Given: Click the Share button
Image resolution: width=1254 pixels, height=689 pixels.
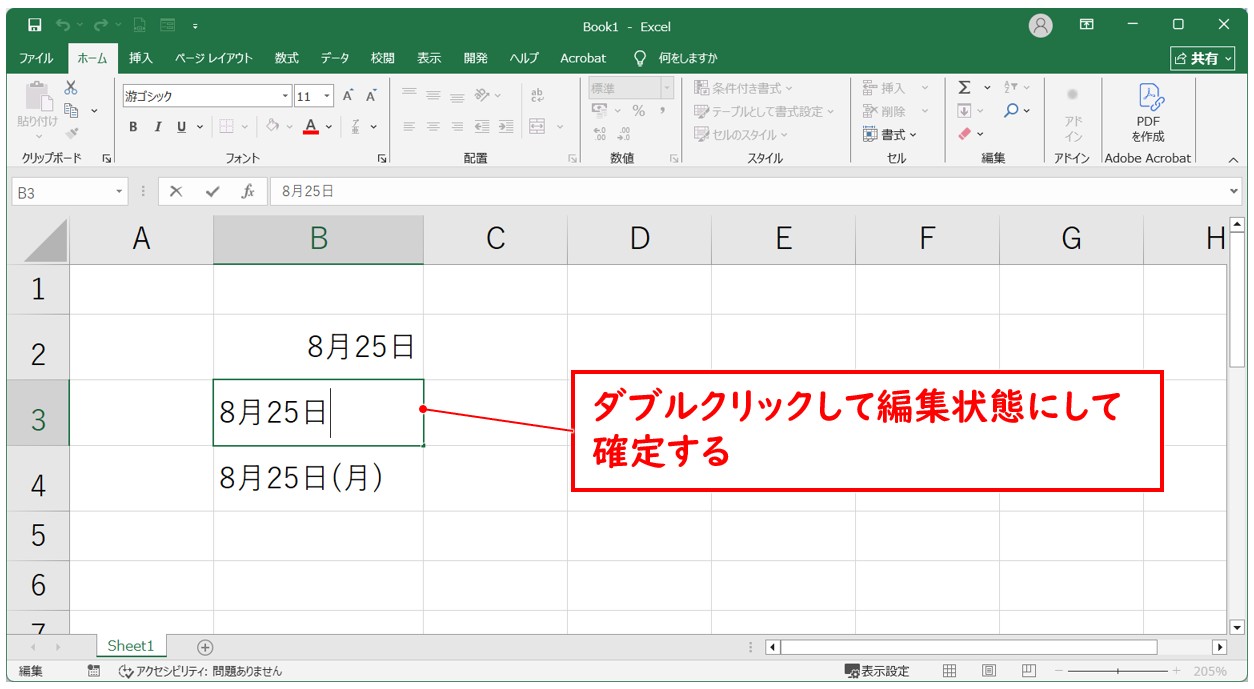Looking at the screenshot, I should pyautogui.click(x=1203, y=59).
